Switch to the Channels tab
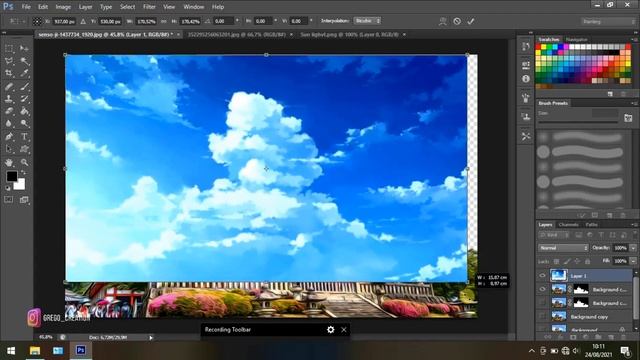The width and height of the screenshot is (640, 360). coord(568,224)
